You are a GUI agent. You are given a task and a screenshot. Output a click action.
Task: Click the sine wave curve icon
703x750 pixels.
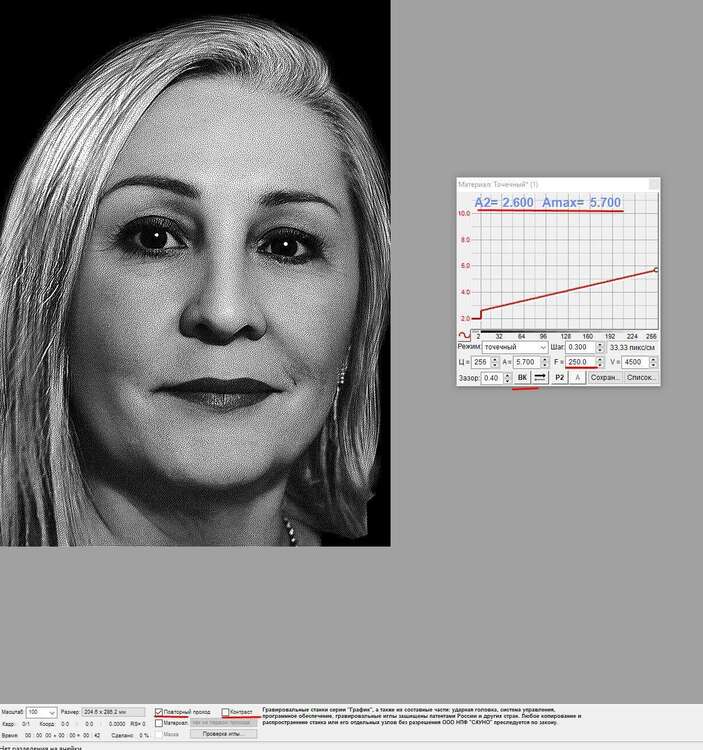464,335
